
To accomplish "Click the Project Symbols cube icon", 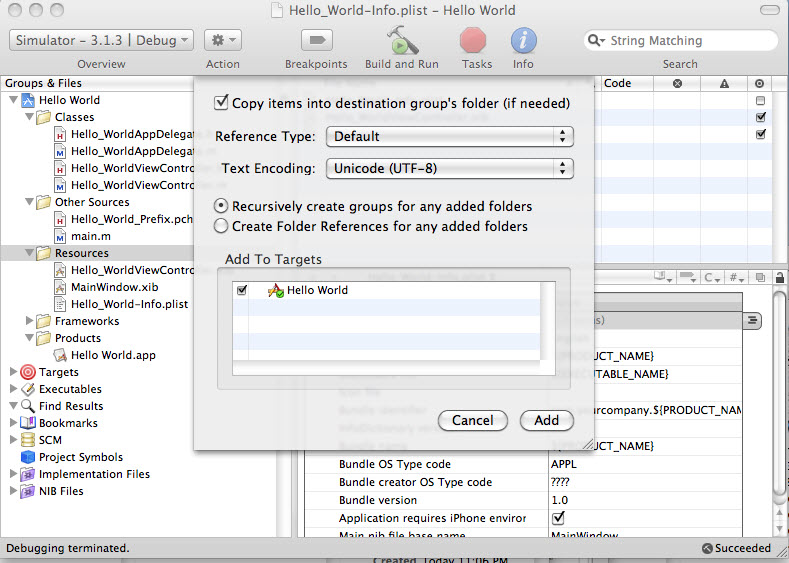I will 28,457.
